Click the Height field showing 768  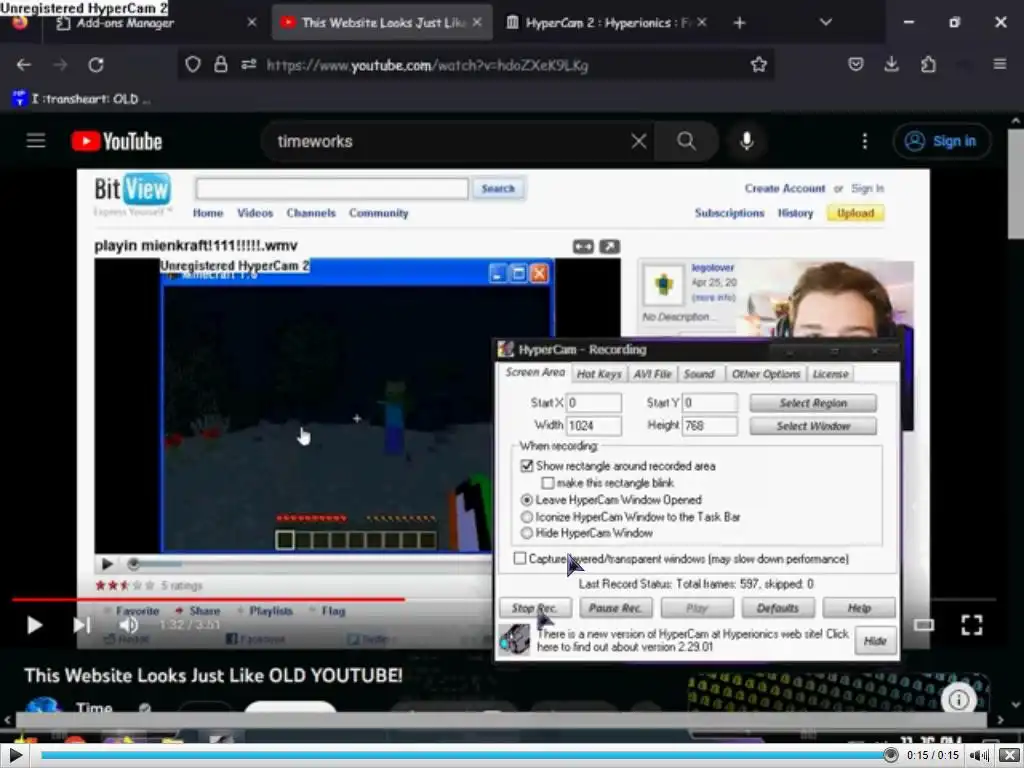pyautogui.click(x=710, y=426)
